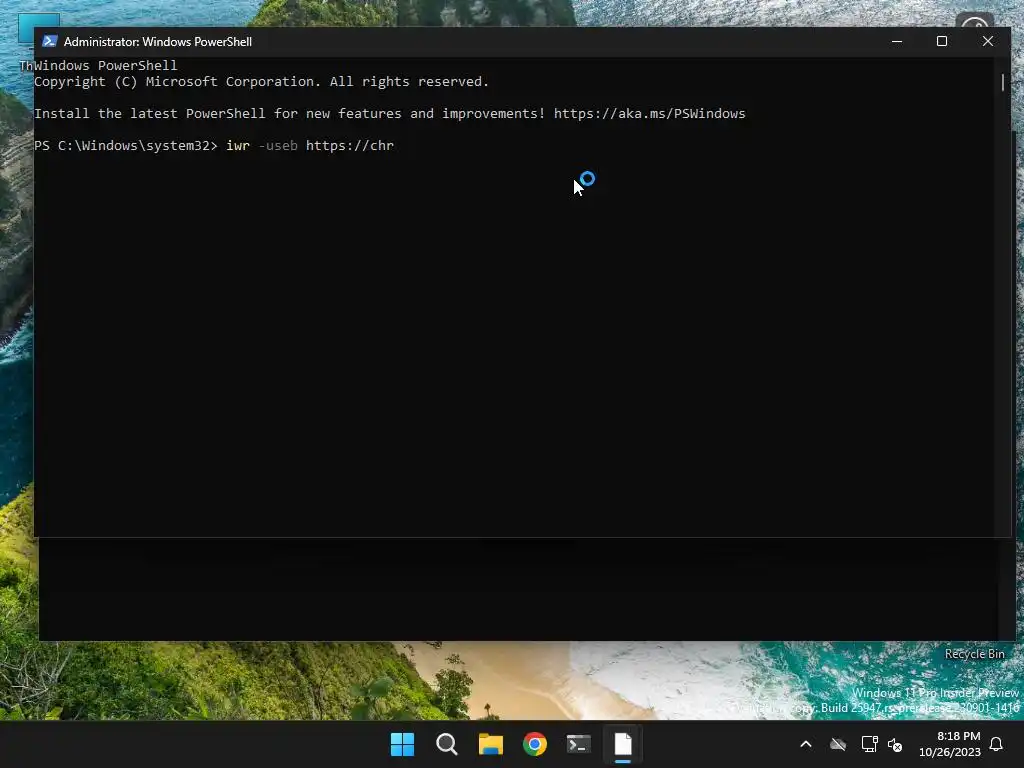
Task: Click the OneDrive cloud tray icon
Action: (838, 744)
